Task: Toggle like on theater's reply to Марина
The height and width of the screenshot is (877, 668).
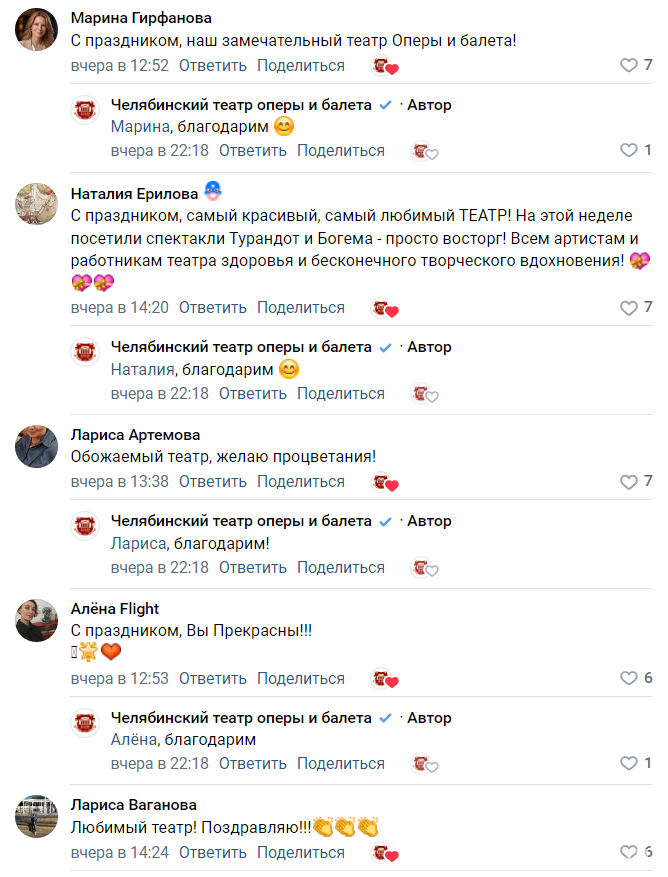Action: click(x=629, y=151)
